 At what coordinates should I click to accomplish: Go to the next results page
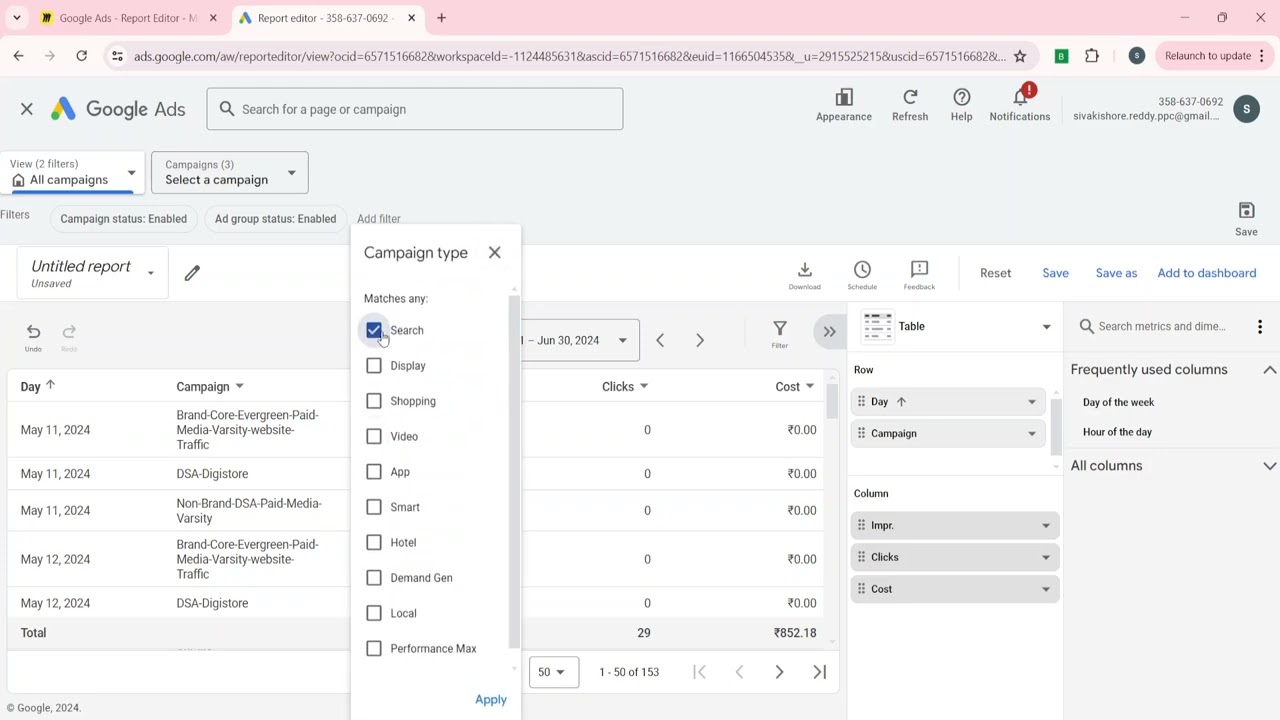click(x=779, y=672)
